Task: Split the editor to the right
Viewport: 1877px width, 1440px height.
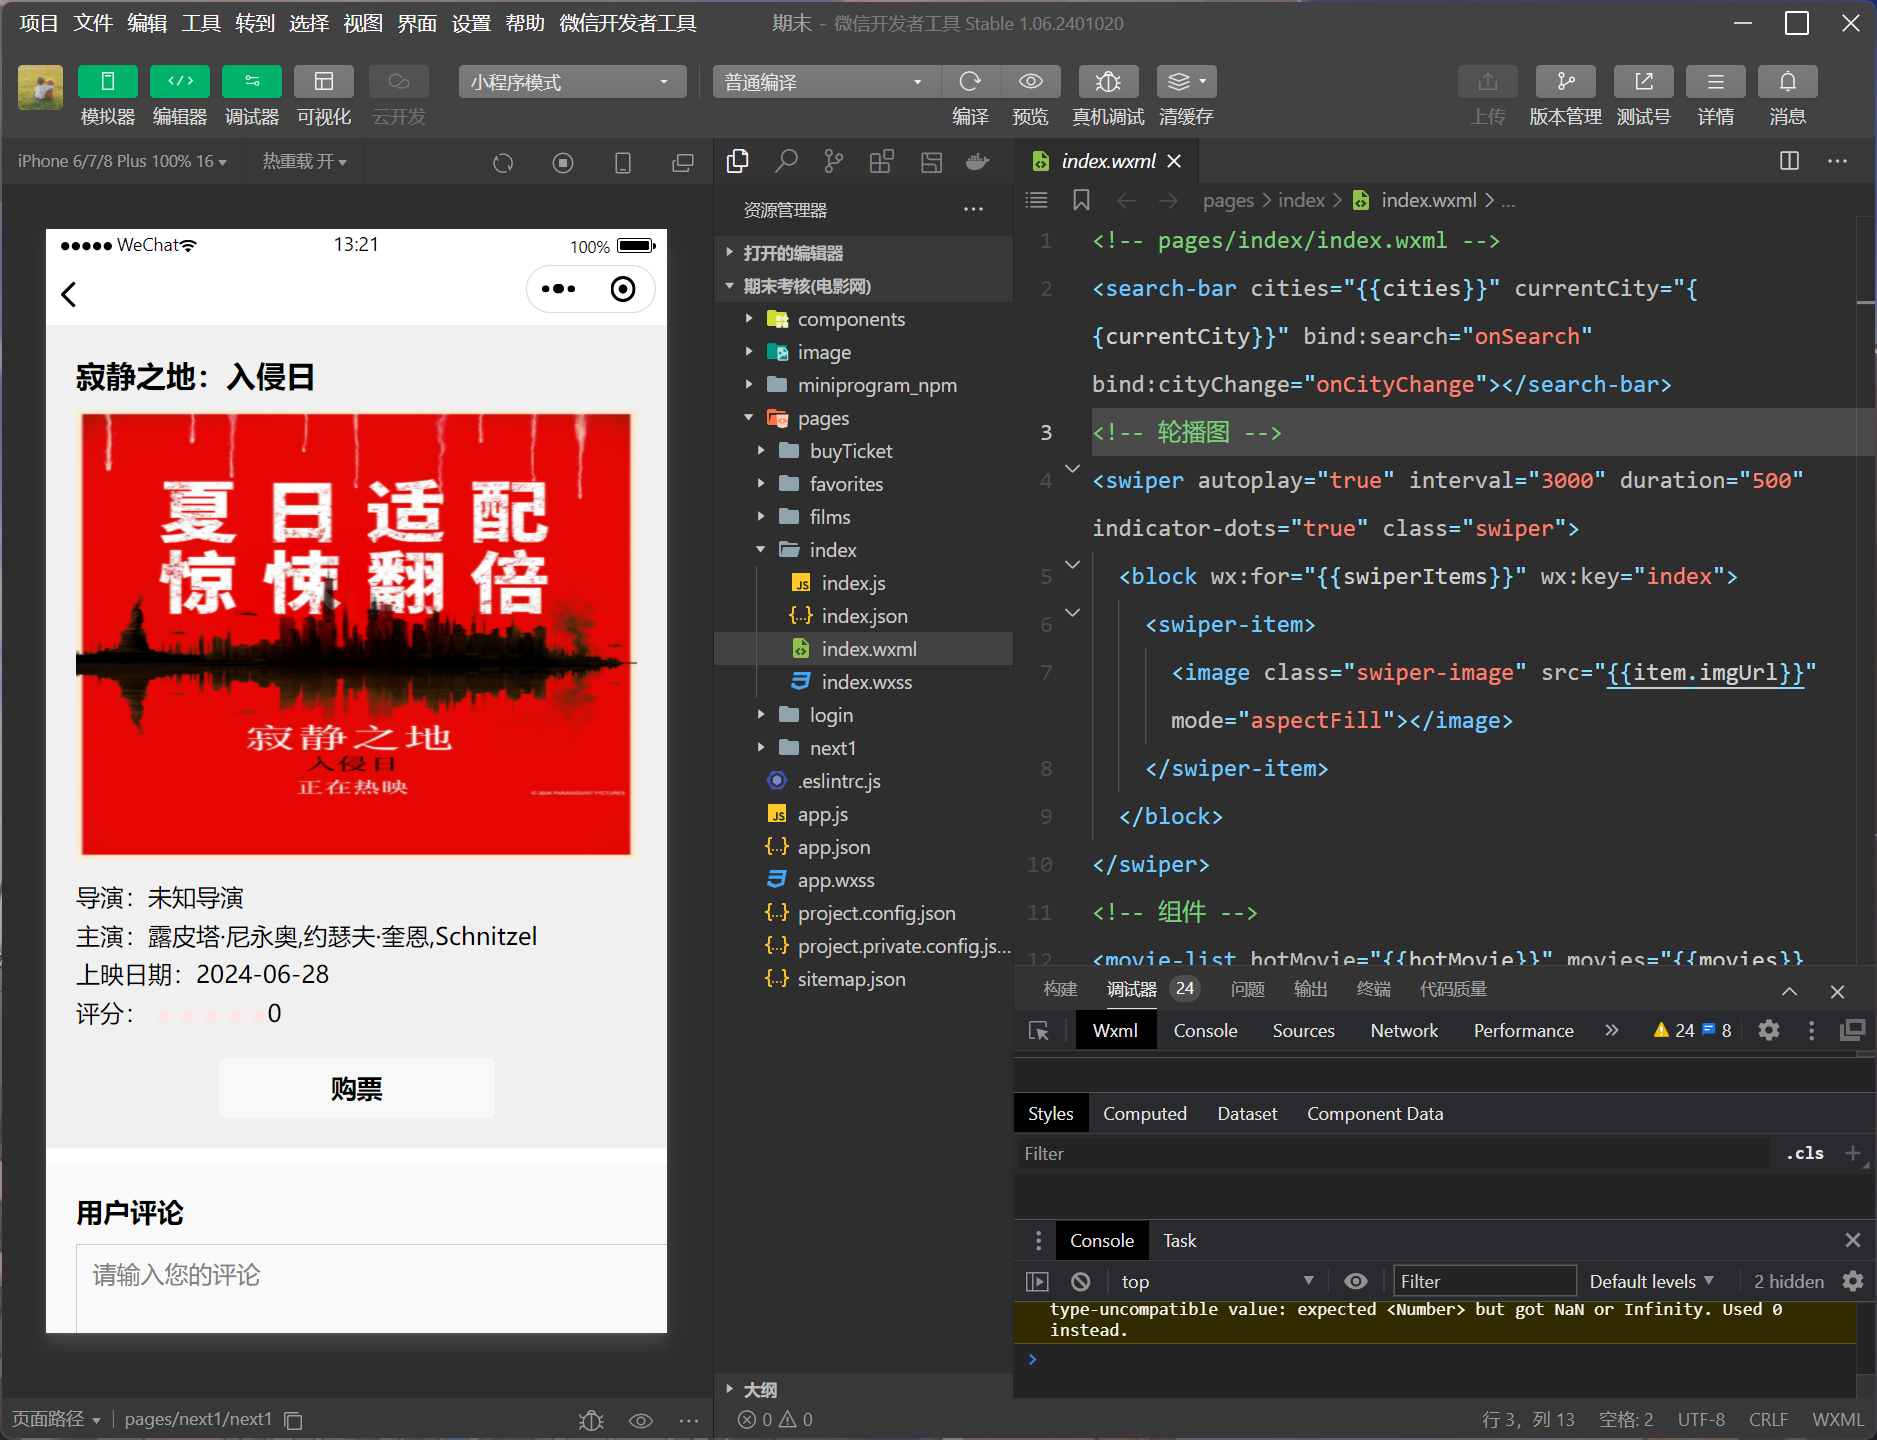Action: click(x=1790, y=161)
